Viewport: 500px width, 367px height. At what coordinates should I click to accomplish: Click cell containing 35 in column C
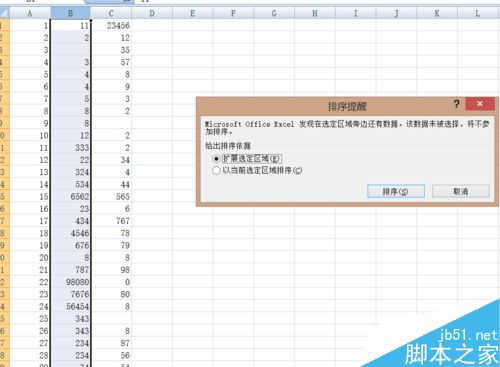[111, 50]
